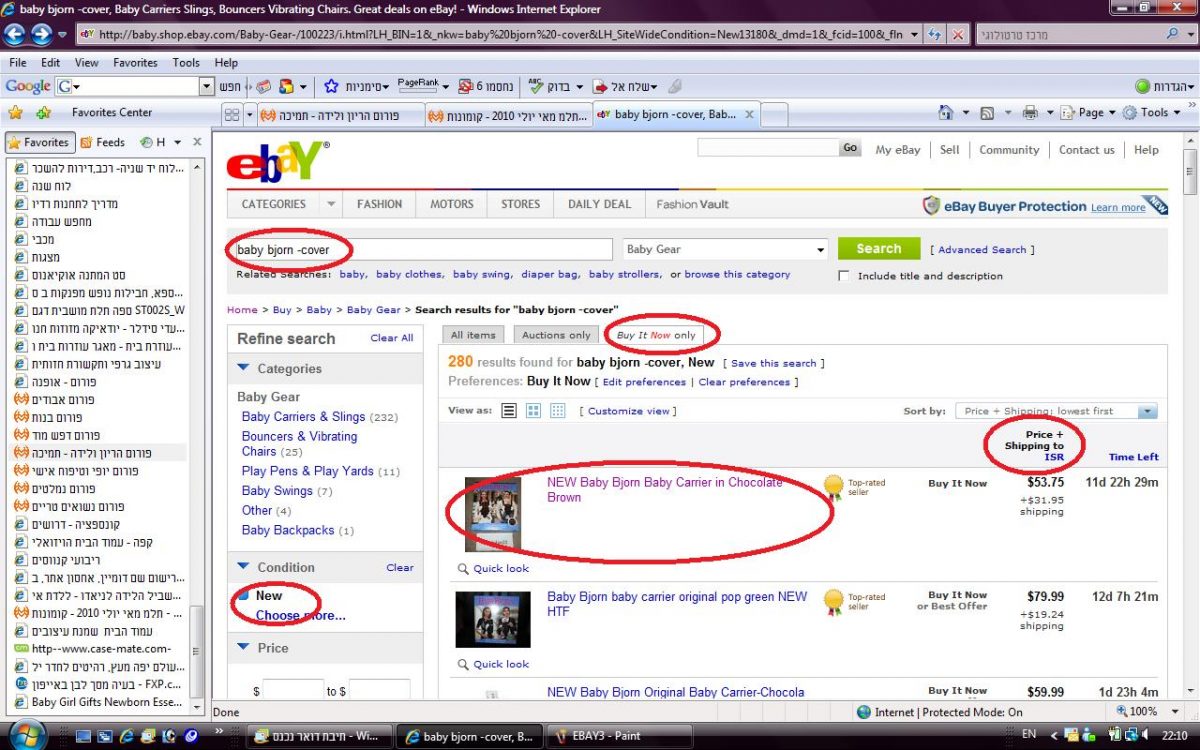Viewport: 1200px width, 750px height.
Task: Click Clear All in Refine search
Action: (x=392, y=338)
